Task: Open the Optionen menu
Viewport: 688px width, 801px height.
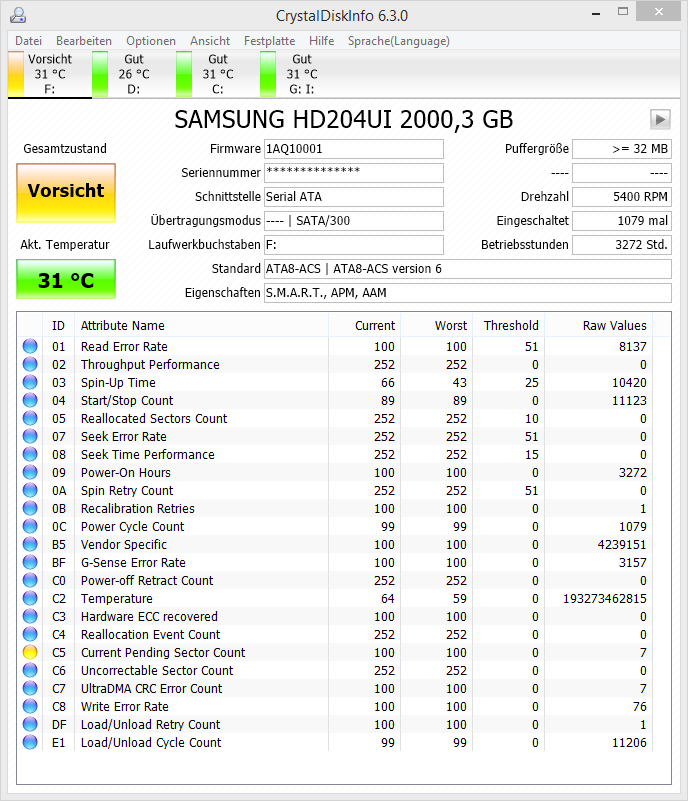Action: (x=151, y=41)
